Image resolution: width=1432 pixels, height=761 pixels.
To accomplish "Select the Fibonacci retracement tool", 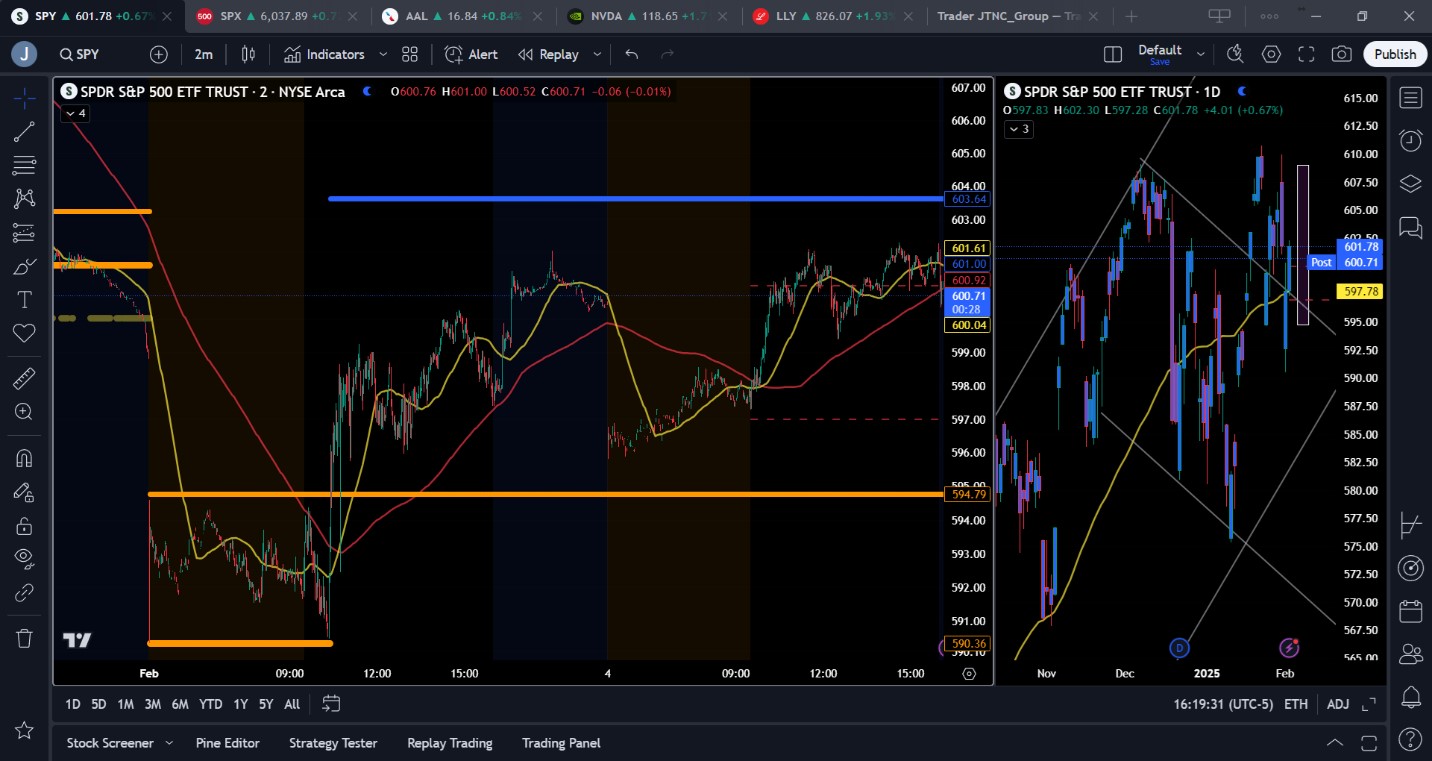I will coord(24,165).
